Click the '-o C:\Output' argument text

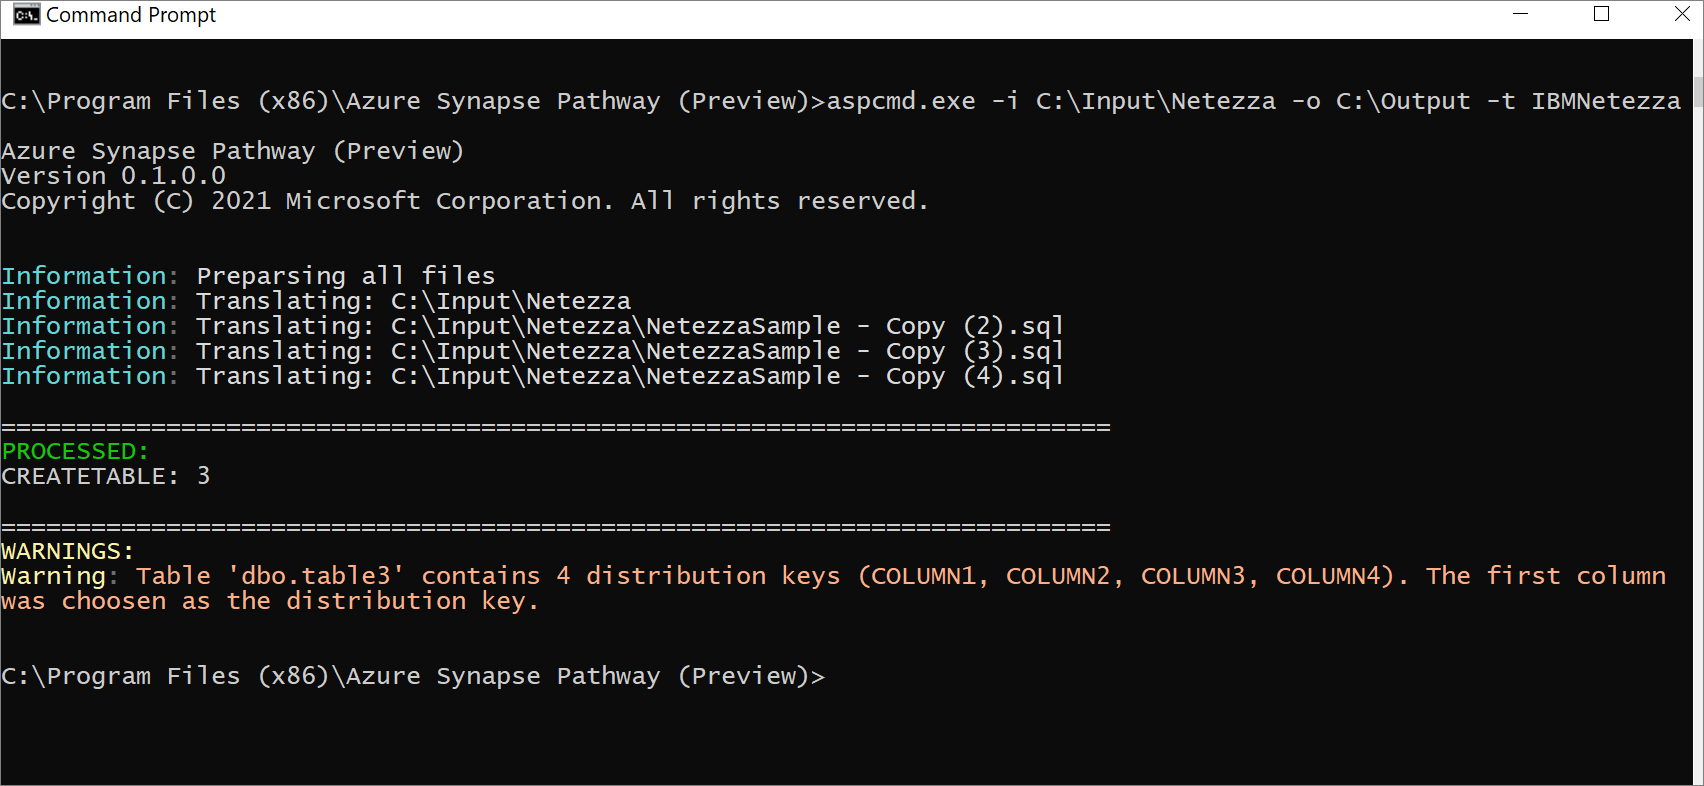coord(1381,102)
